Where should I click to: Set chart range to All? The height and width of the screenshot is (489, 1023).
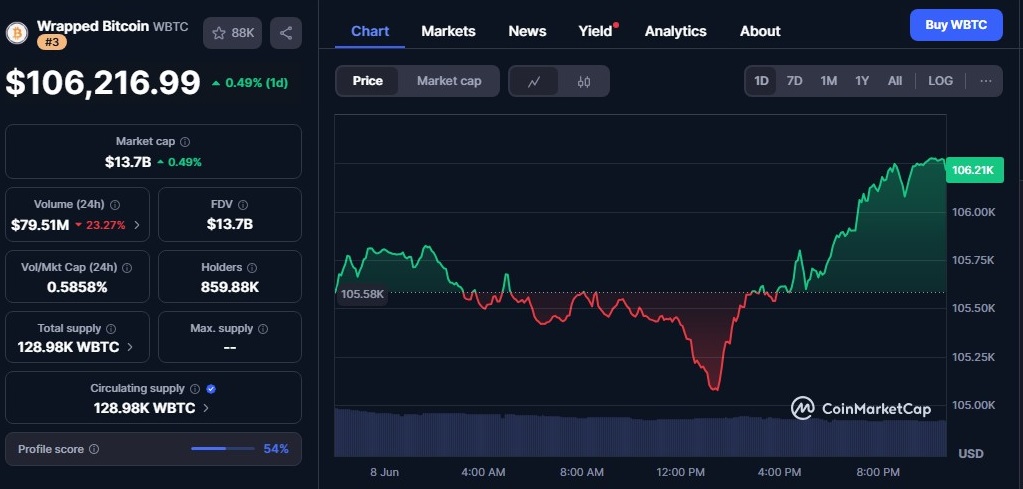[895, 81]
